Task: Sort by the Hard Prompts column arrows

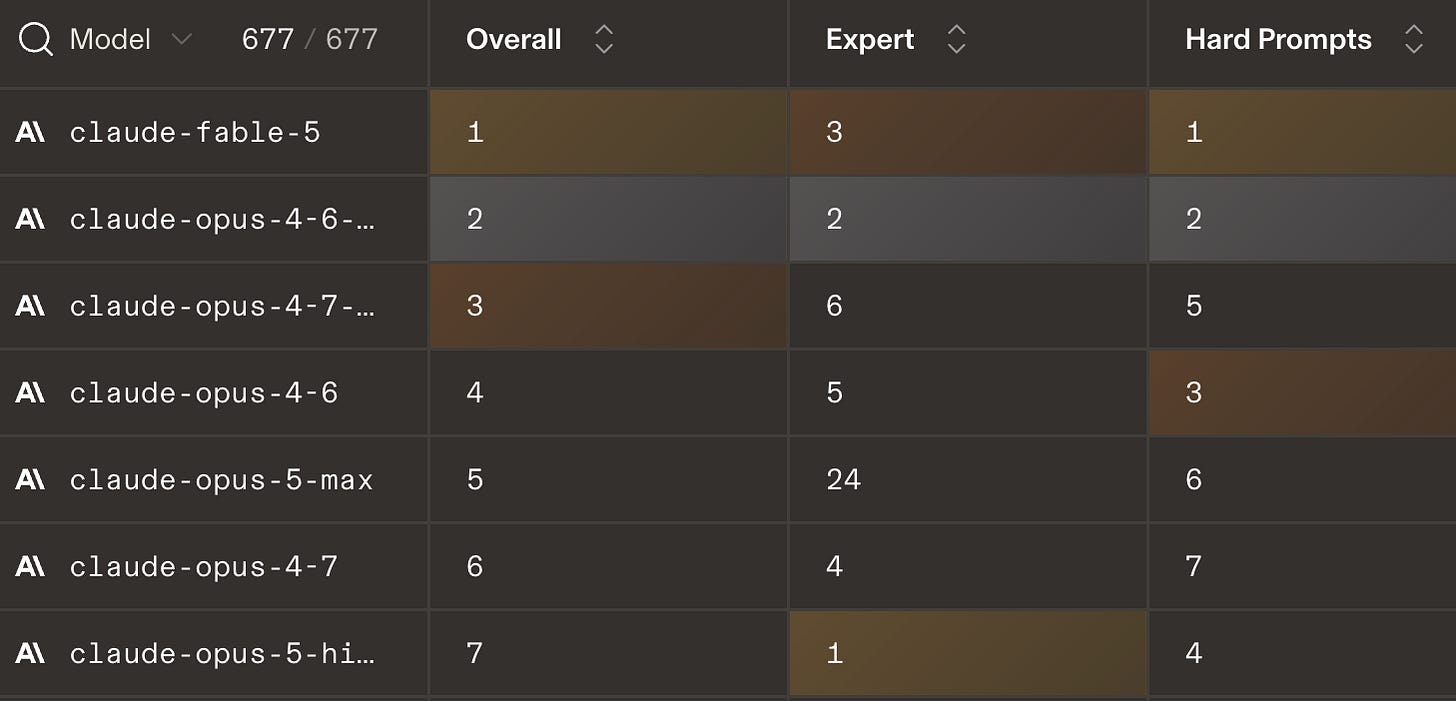Action: (x=1413, y=40)
